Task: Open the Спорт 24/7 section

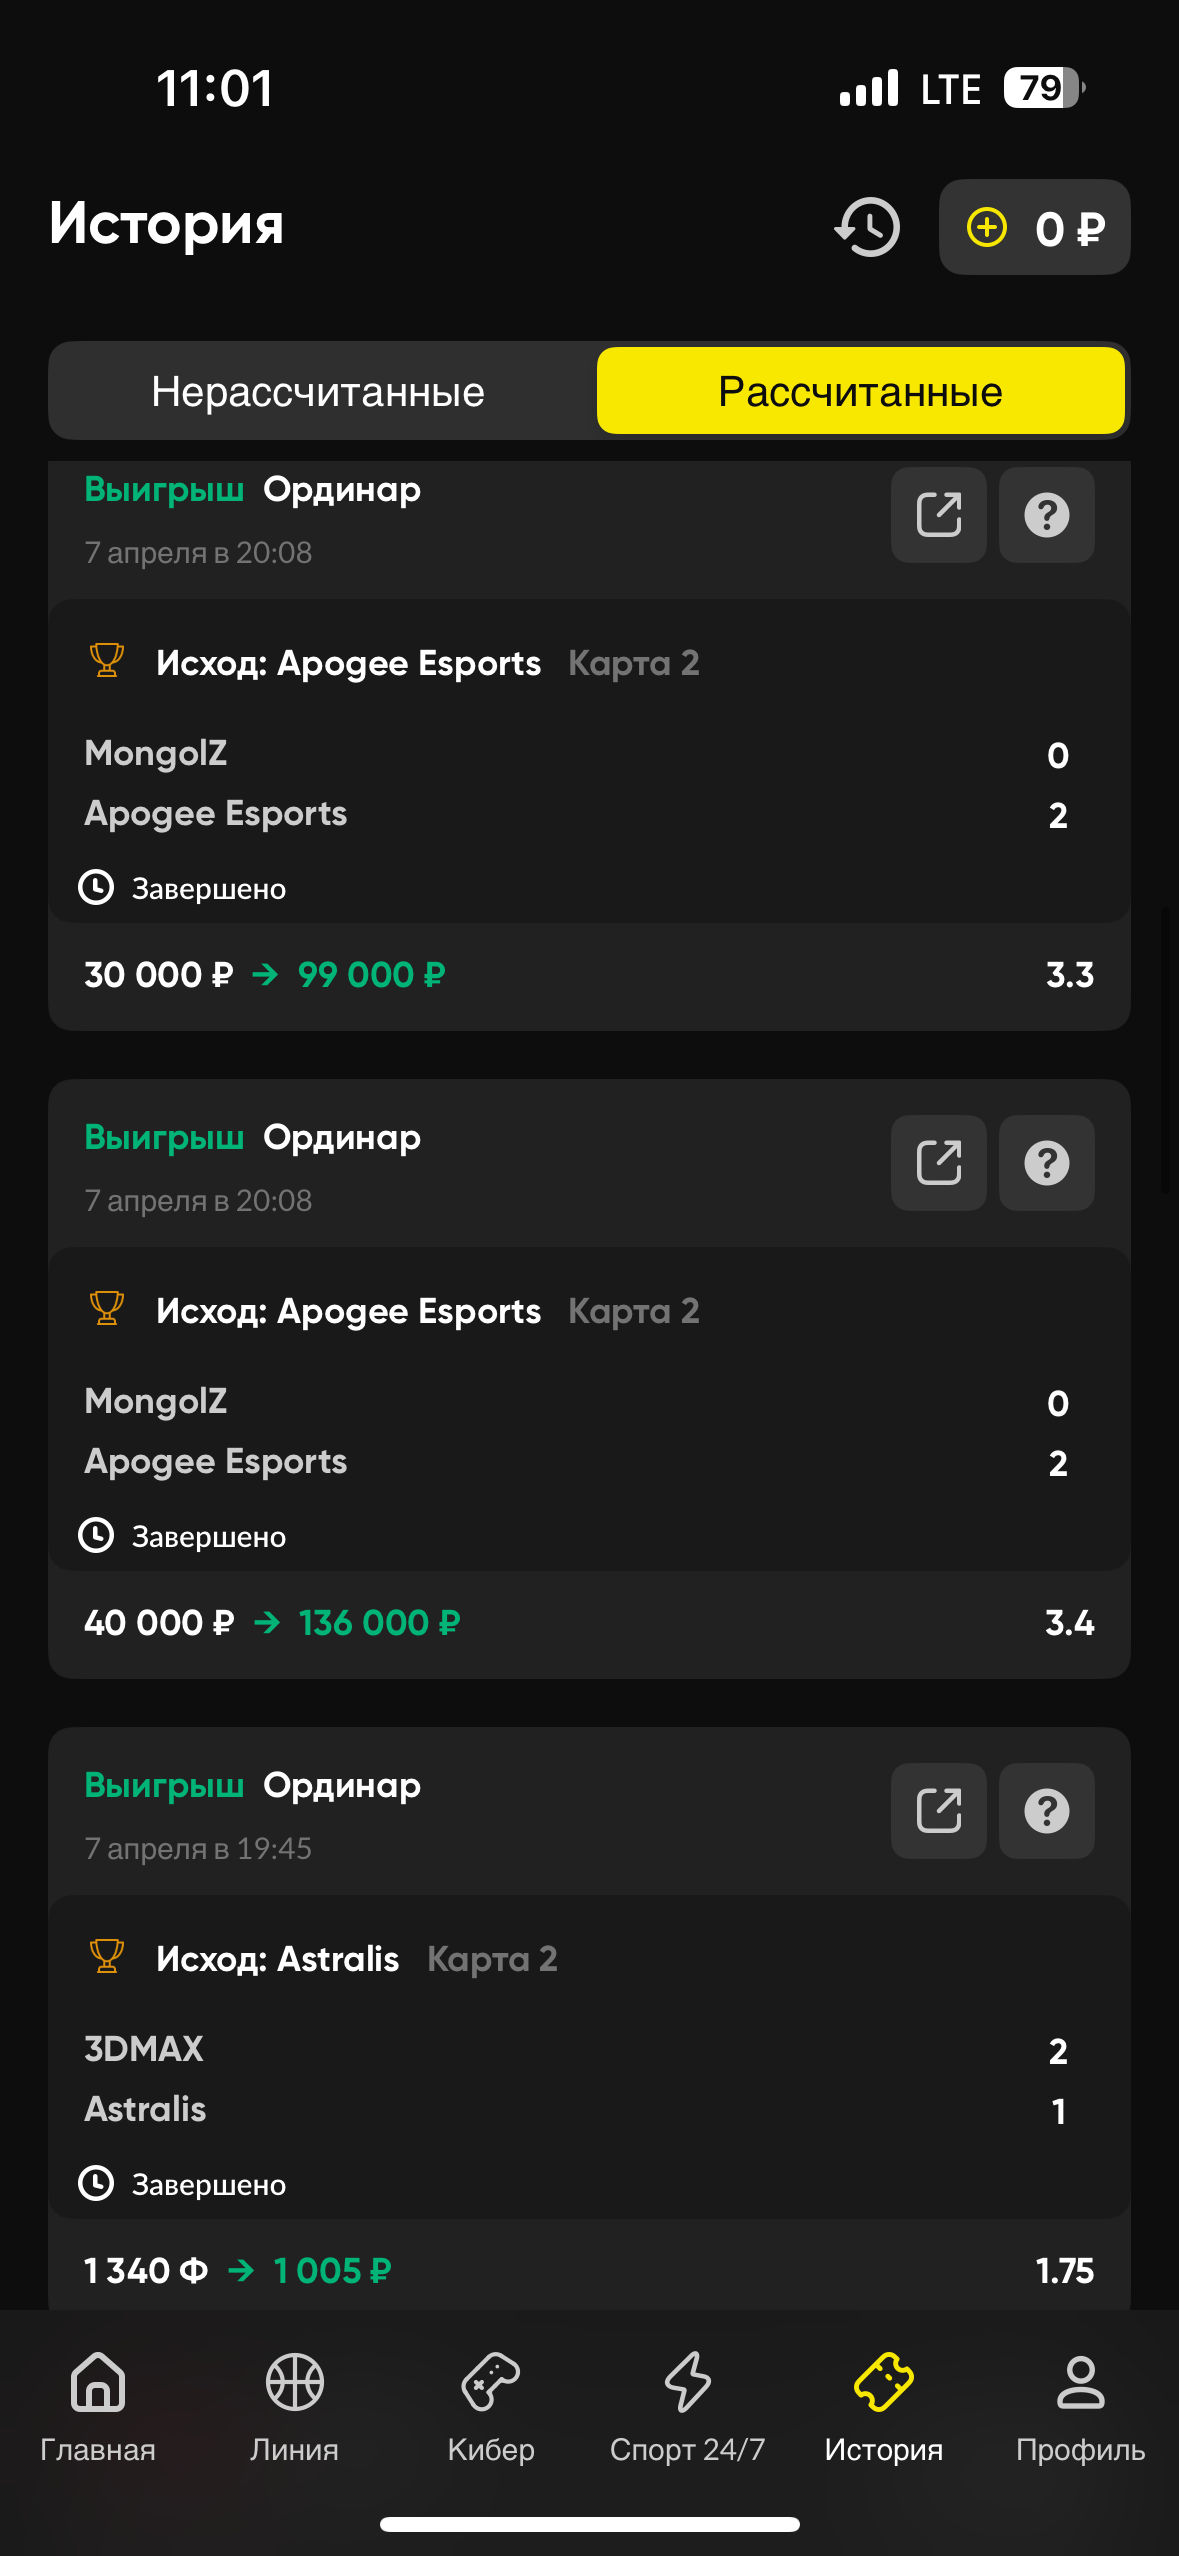Action: tap(687, 2406)
